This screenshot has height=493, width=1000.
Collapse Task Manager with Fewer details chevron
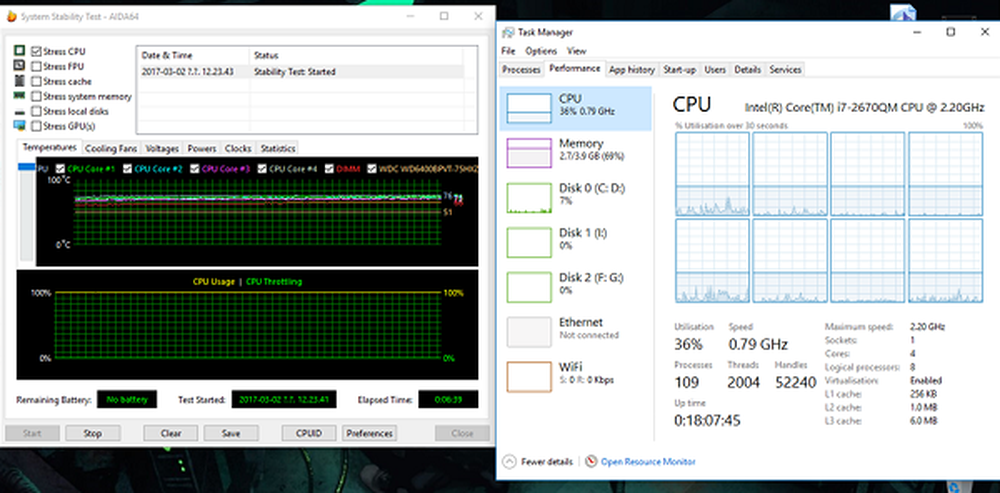(509, 461)
